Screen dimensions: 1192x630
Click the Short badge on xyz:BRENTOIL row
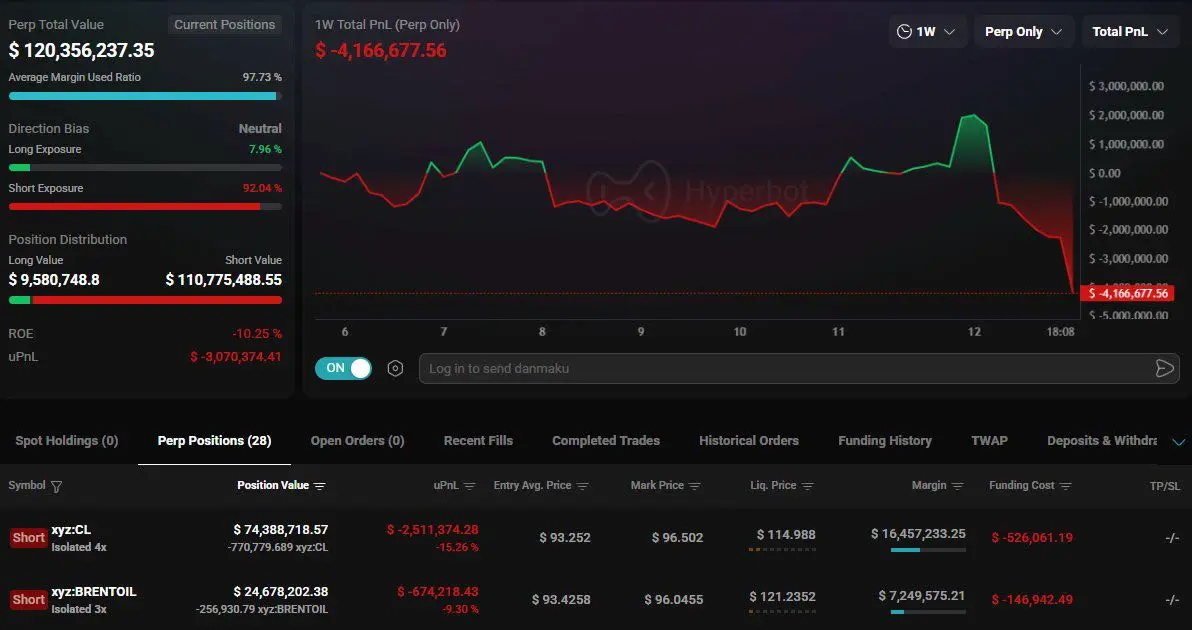(x=29, y=600)
